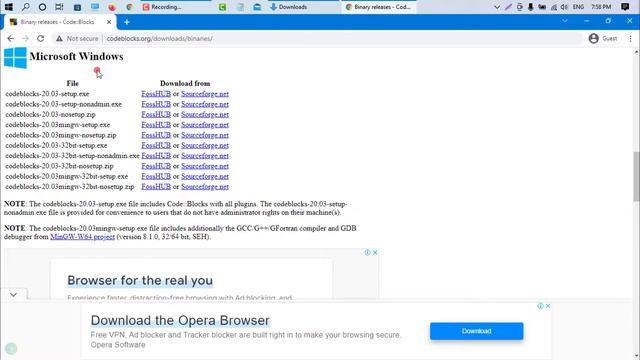Screen dimensions: 640x360
Task: Close the Binary releases browser tab
Action: 109,22
